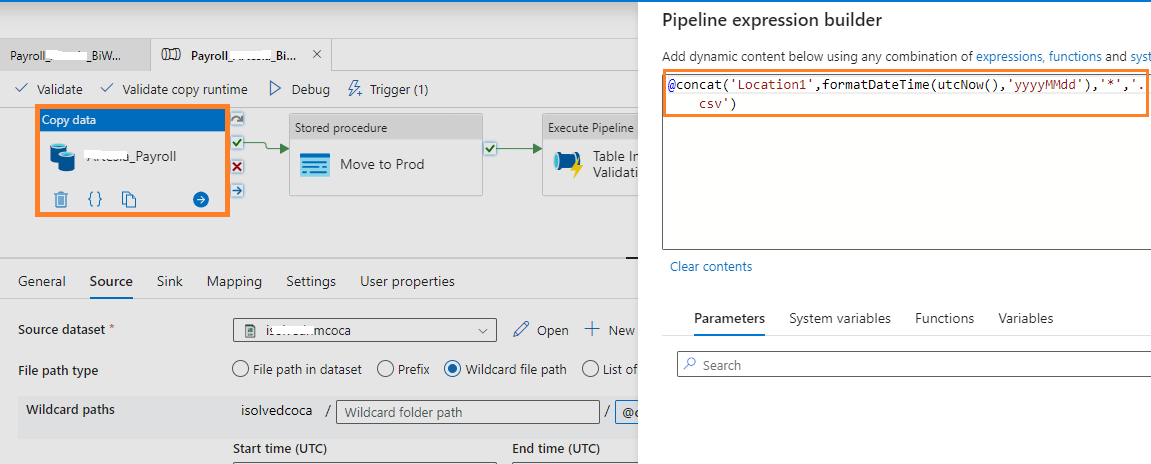This screenshot has height=464, width=1151.
Task: Click the skipped output connector arrow icon
Action: [237, 119]
